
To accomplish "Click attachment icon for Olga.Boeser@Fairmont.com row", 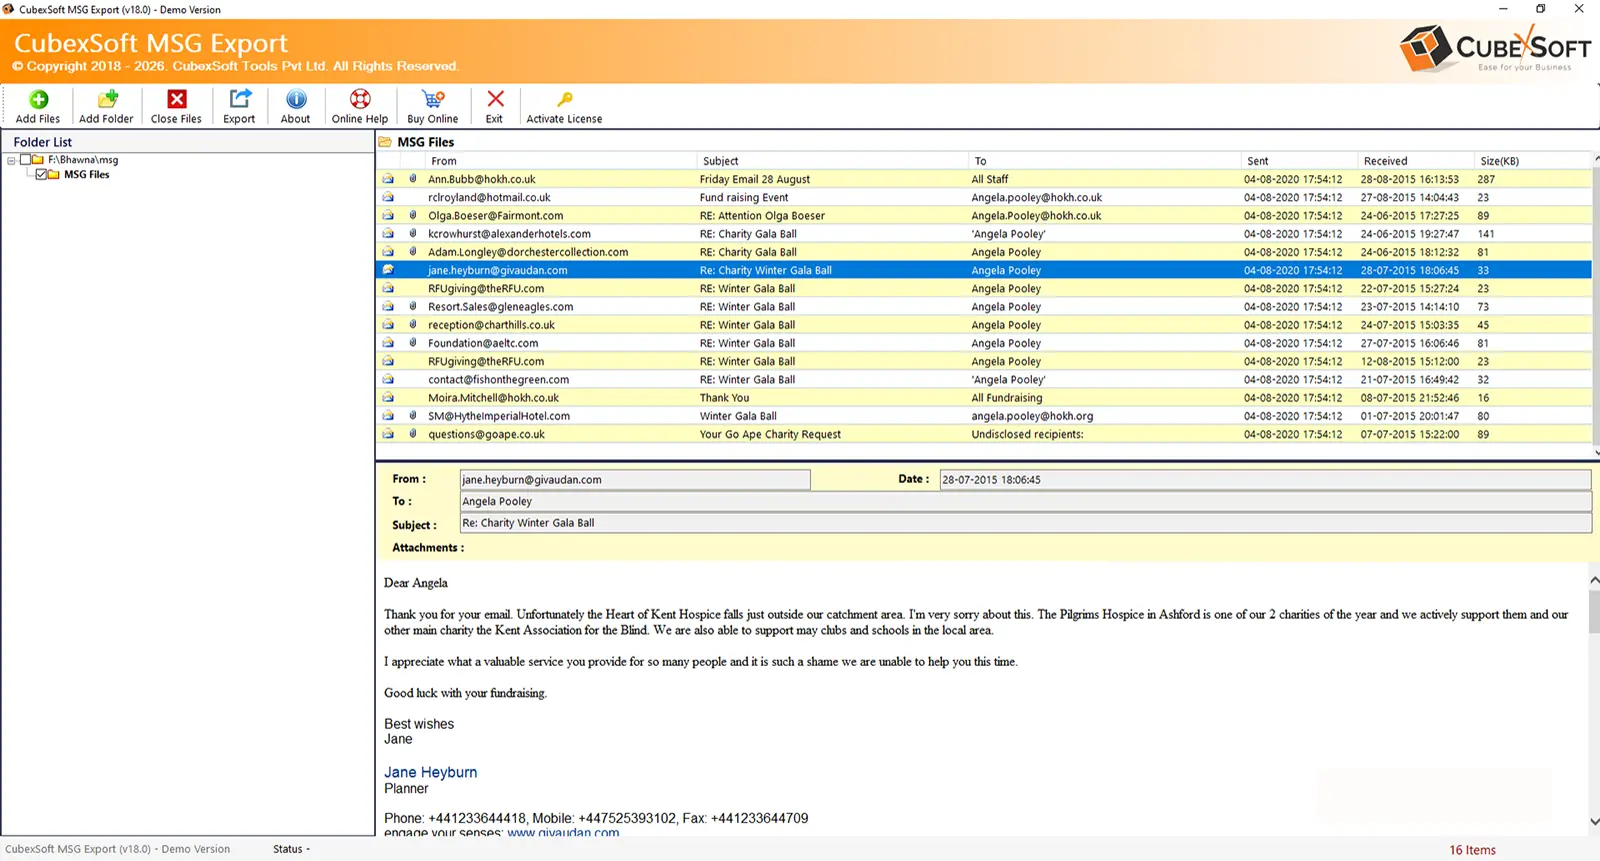I will [412, 215].
